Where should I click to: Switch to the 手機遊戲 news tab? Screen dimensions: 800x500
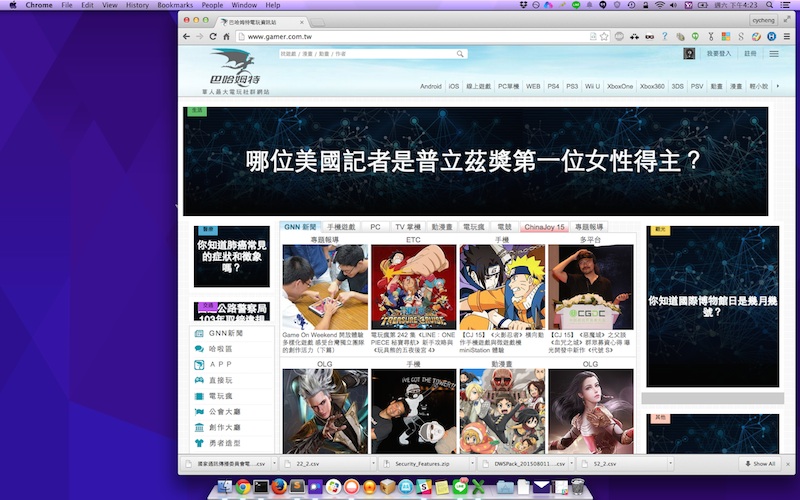tap(341, 227)
